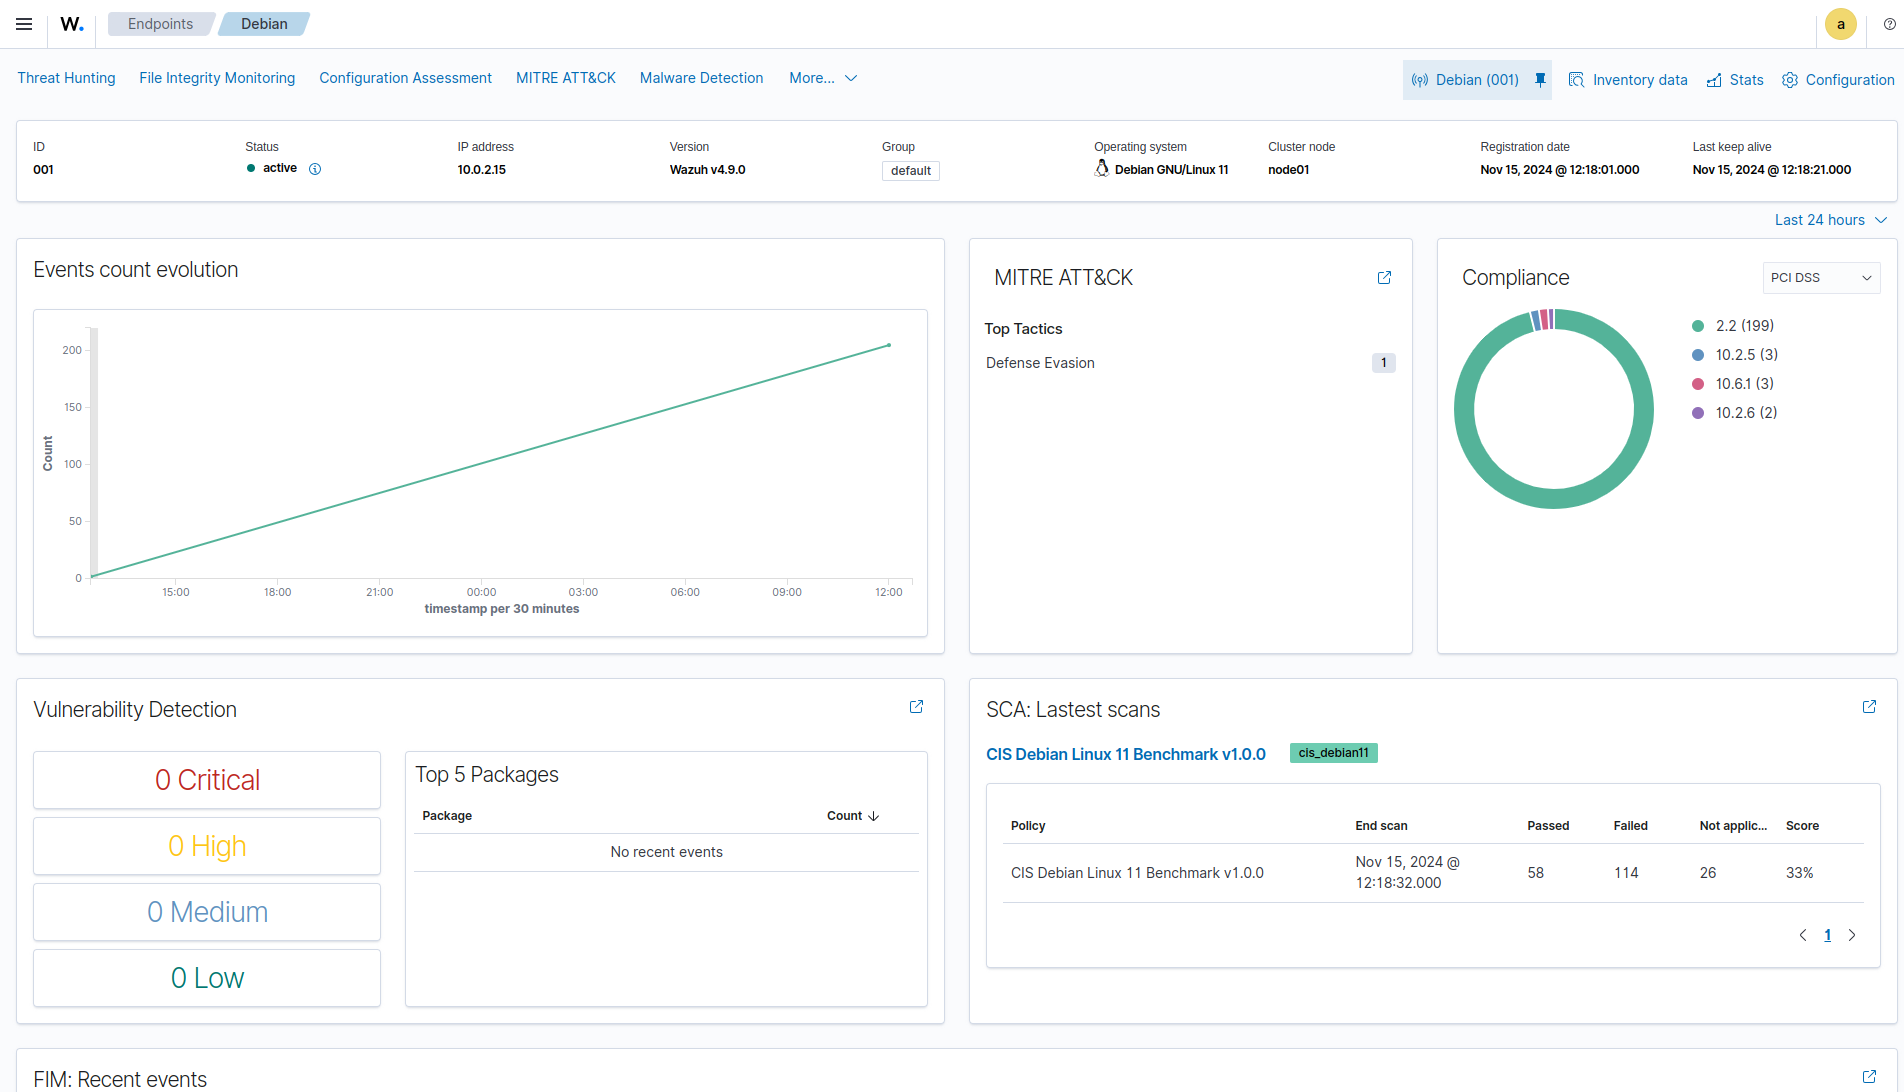Click the pin icon beside Debian (001)
Screen dimensions: 1904x1092
coord(1540,80)
